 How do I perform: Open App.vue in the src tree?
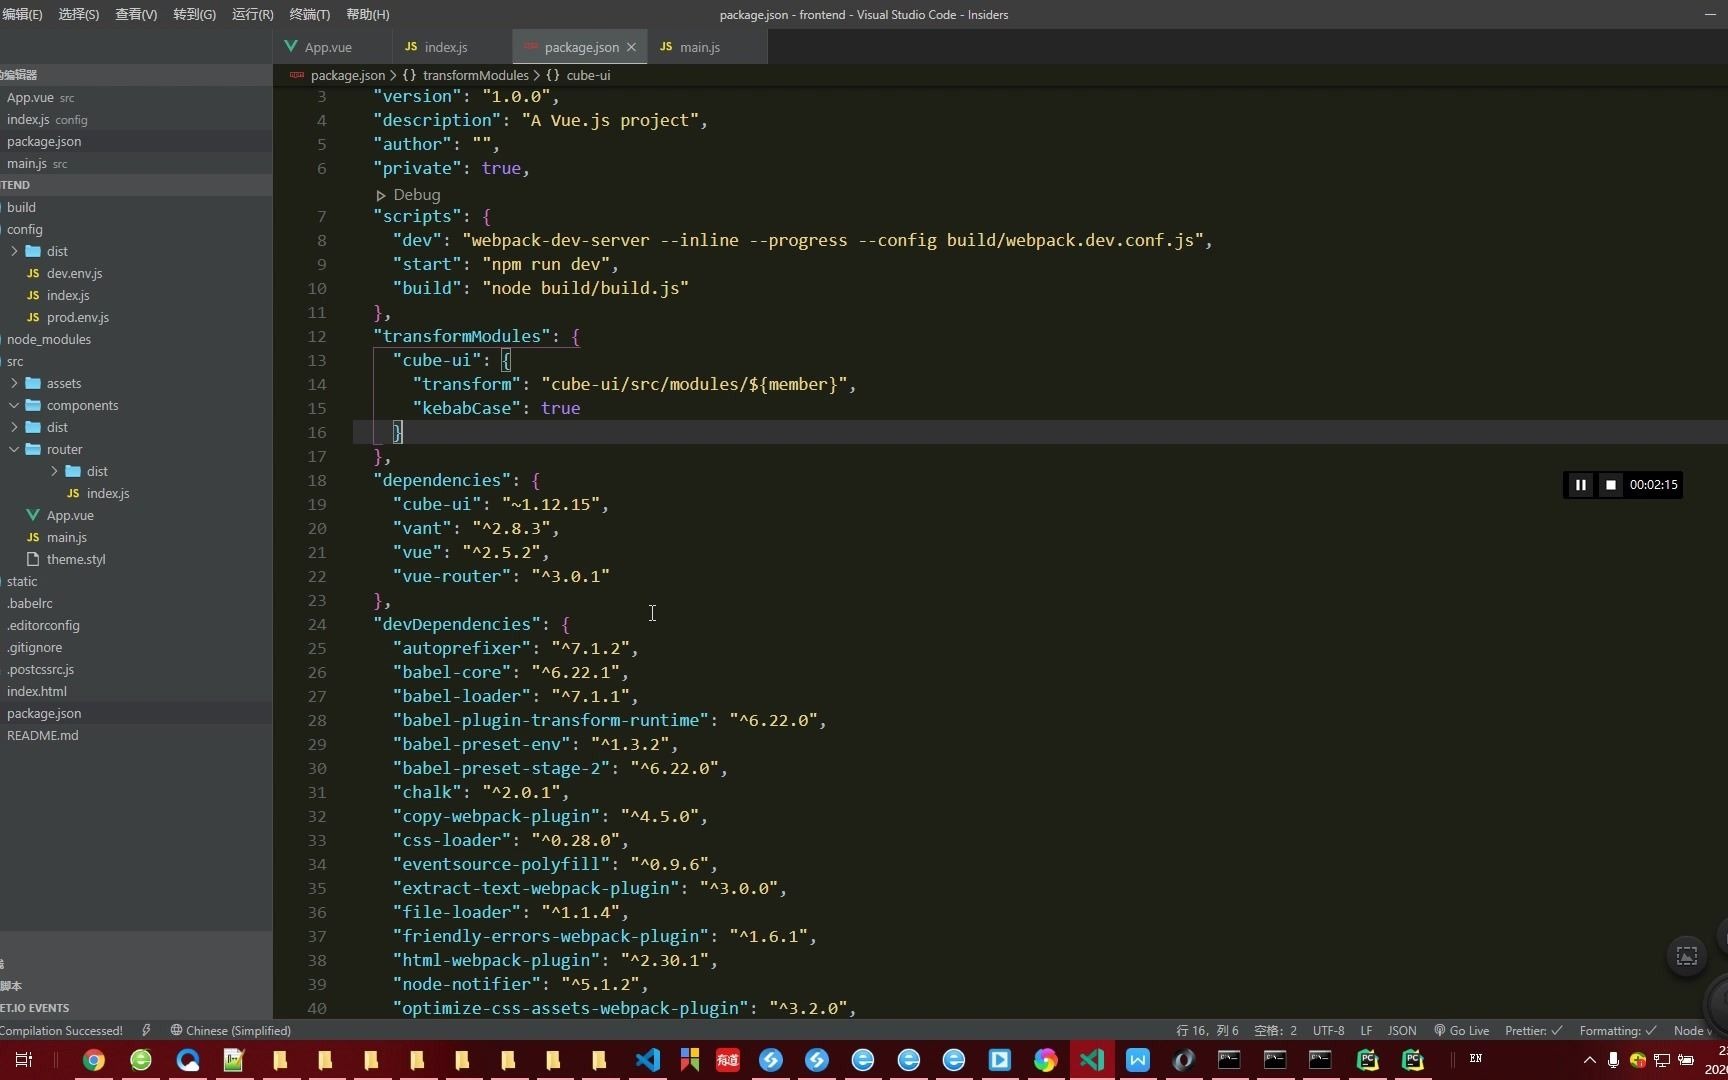pyautogui.click(x=70, y=515)
